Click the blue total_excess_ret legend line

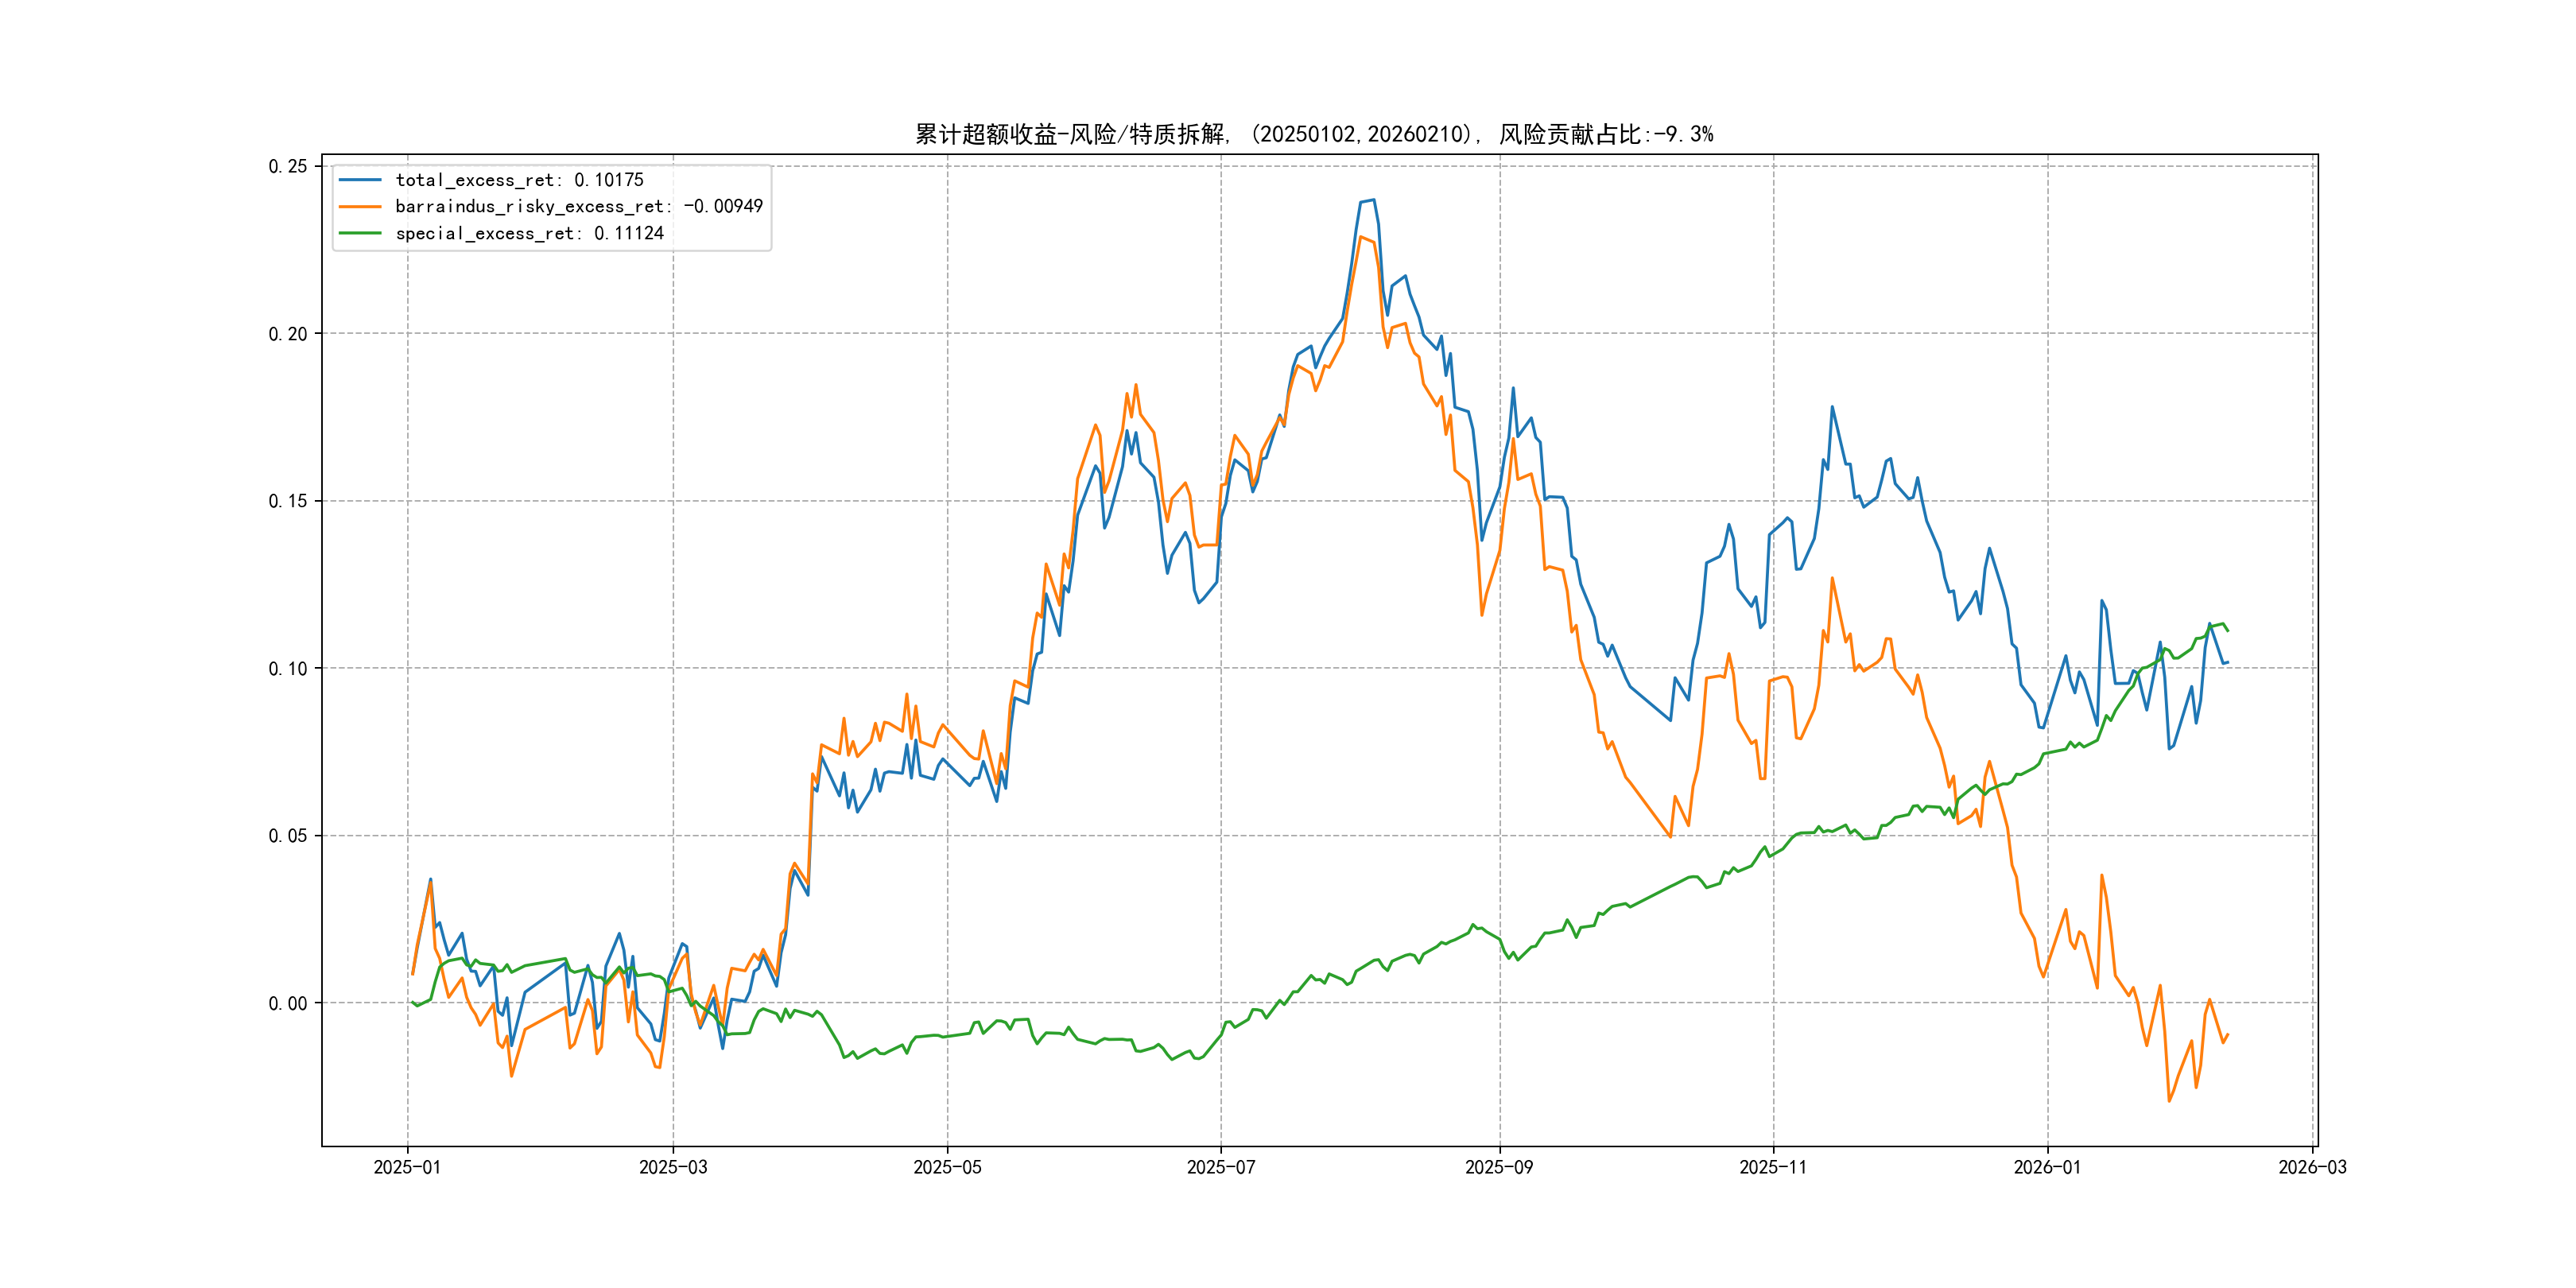(360, 180)
